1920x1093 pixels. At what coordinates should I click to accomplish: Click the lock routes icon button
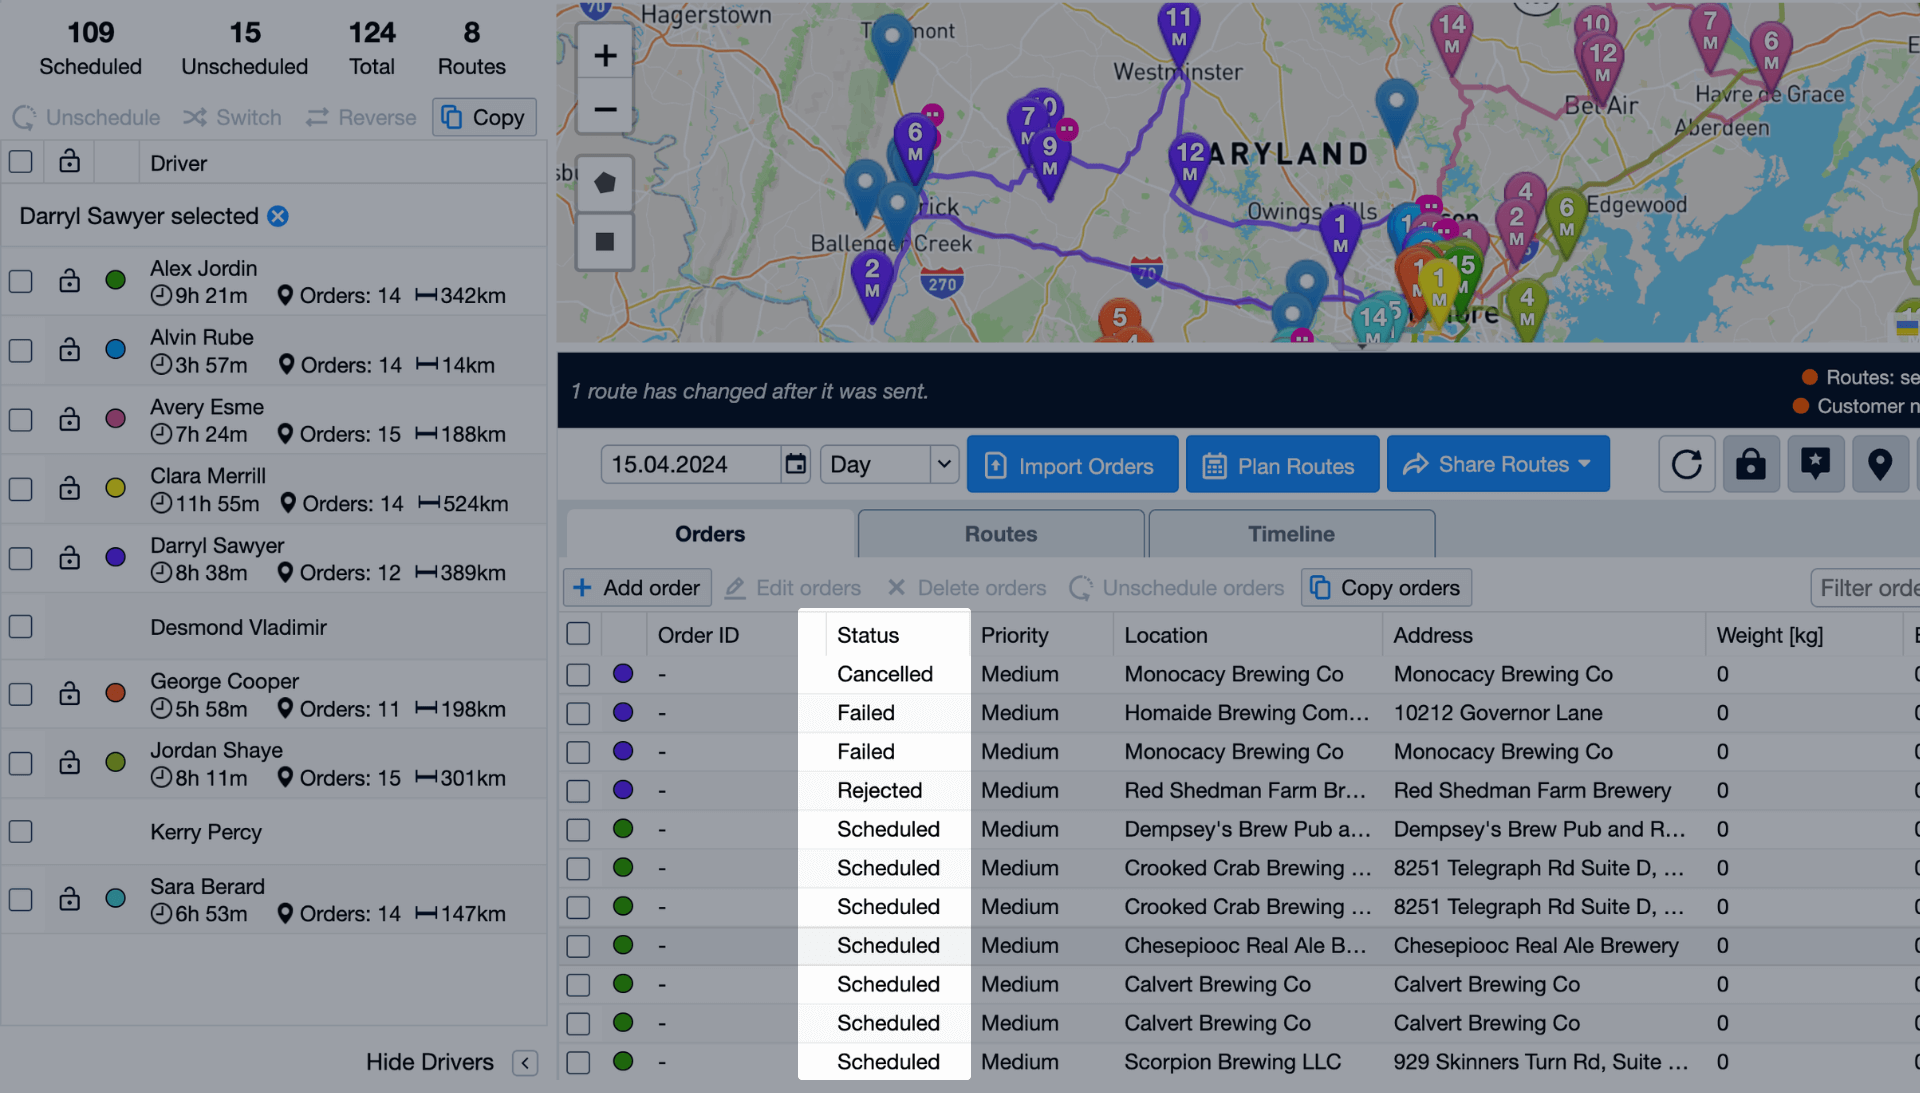1751,464
